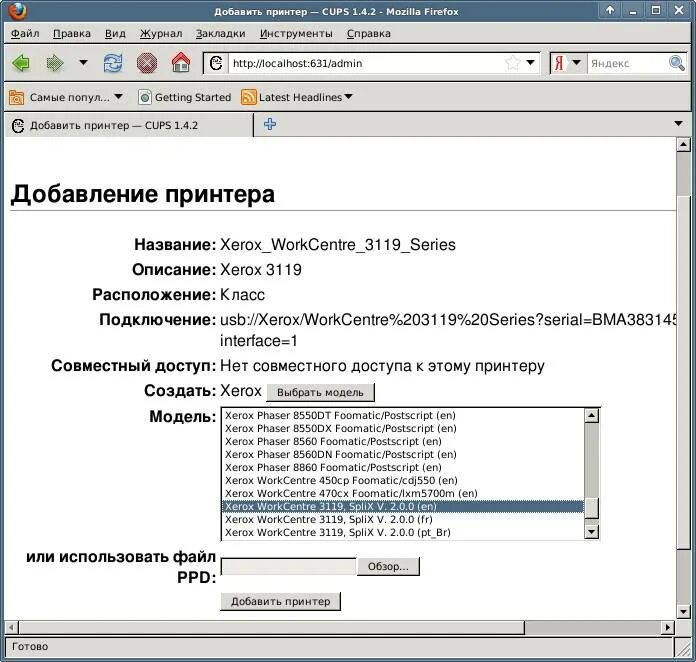Select Xerox Phaser 8550DX Foomatic/Postscript
Screen dimensions: 696x662
403,428
